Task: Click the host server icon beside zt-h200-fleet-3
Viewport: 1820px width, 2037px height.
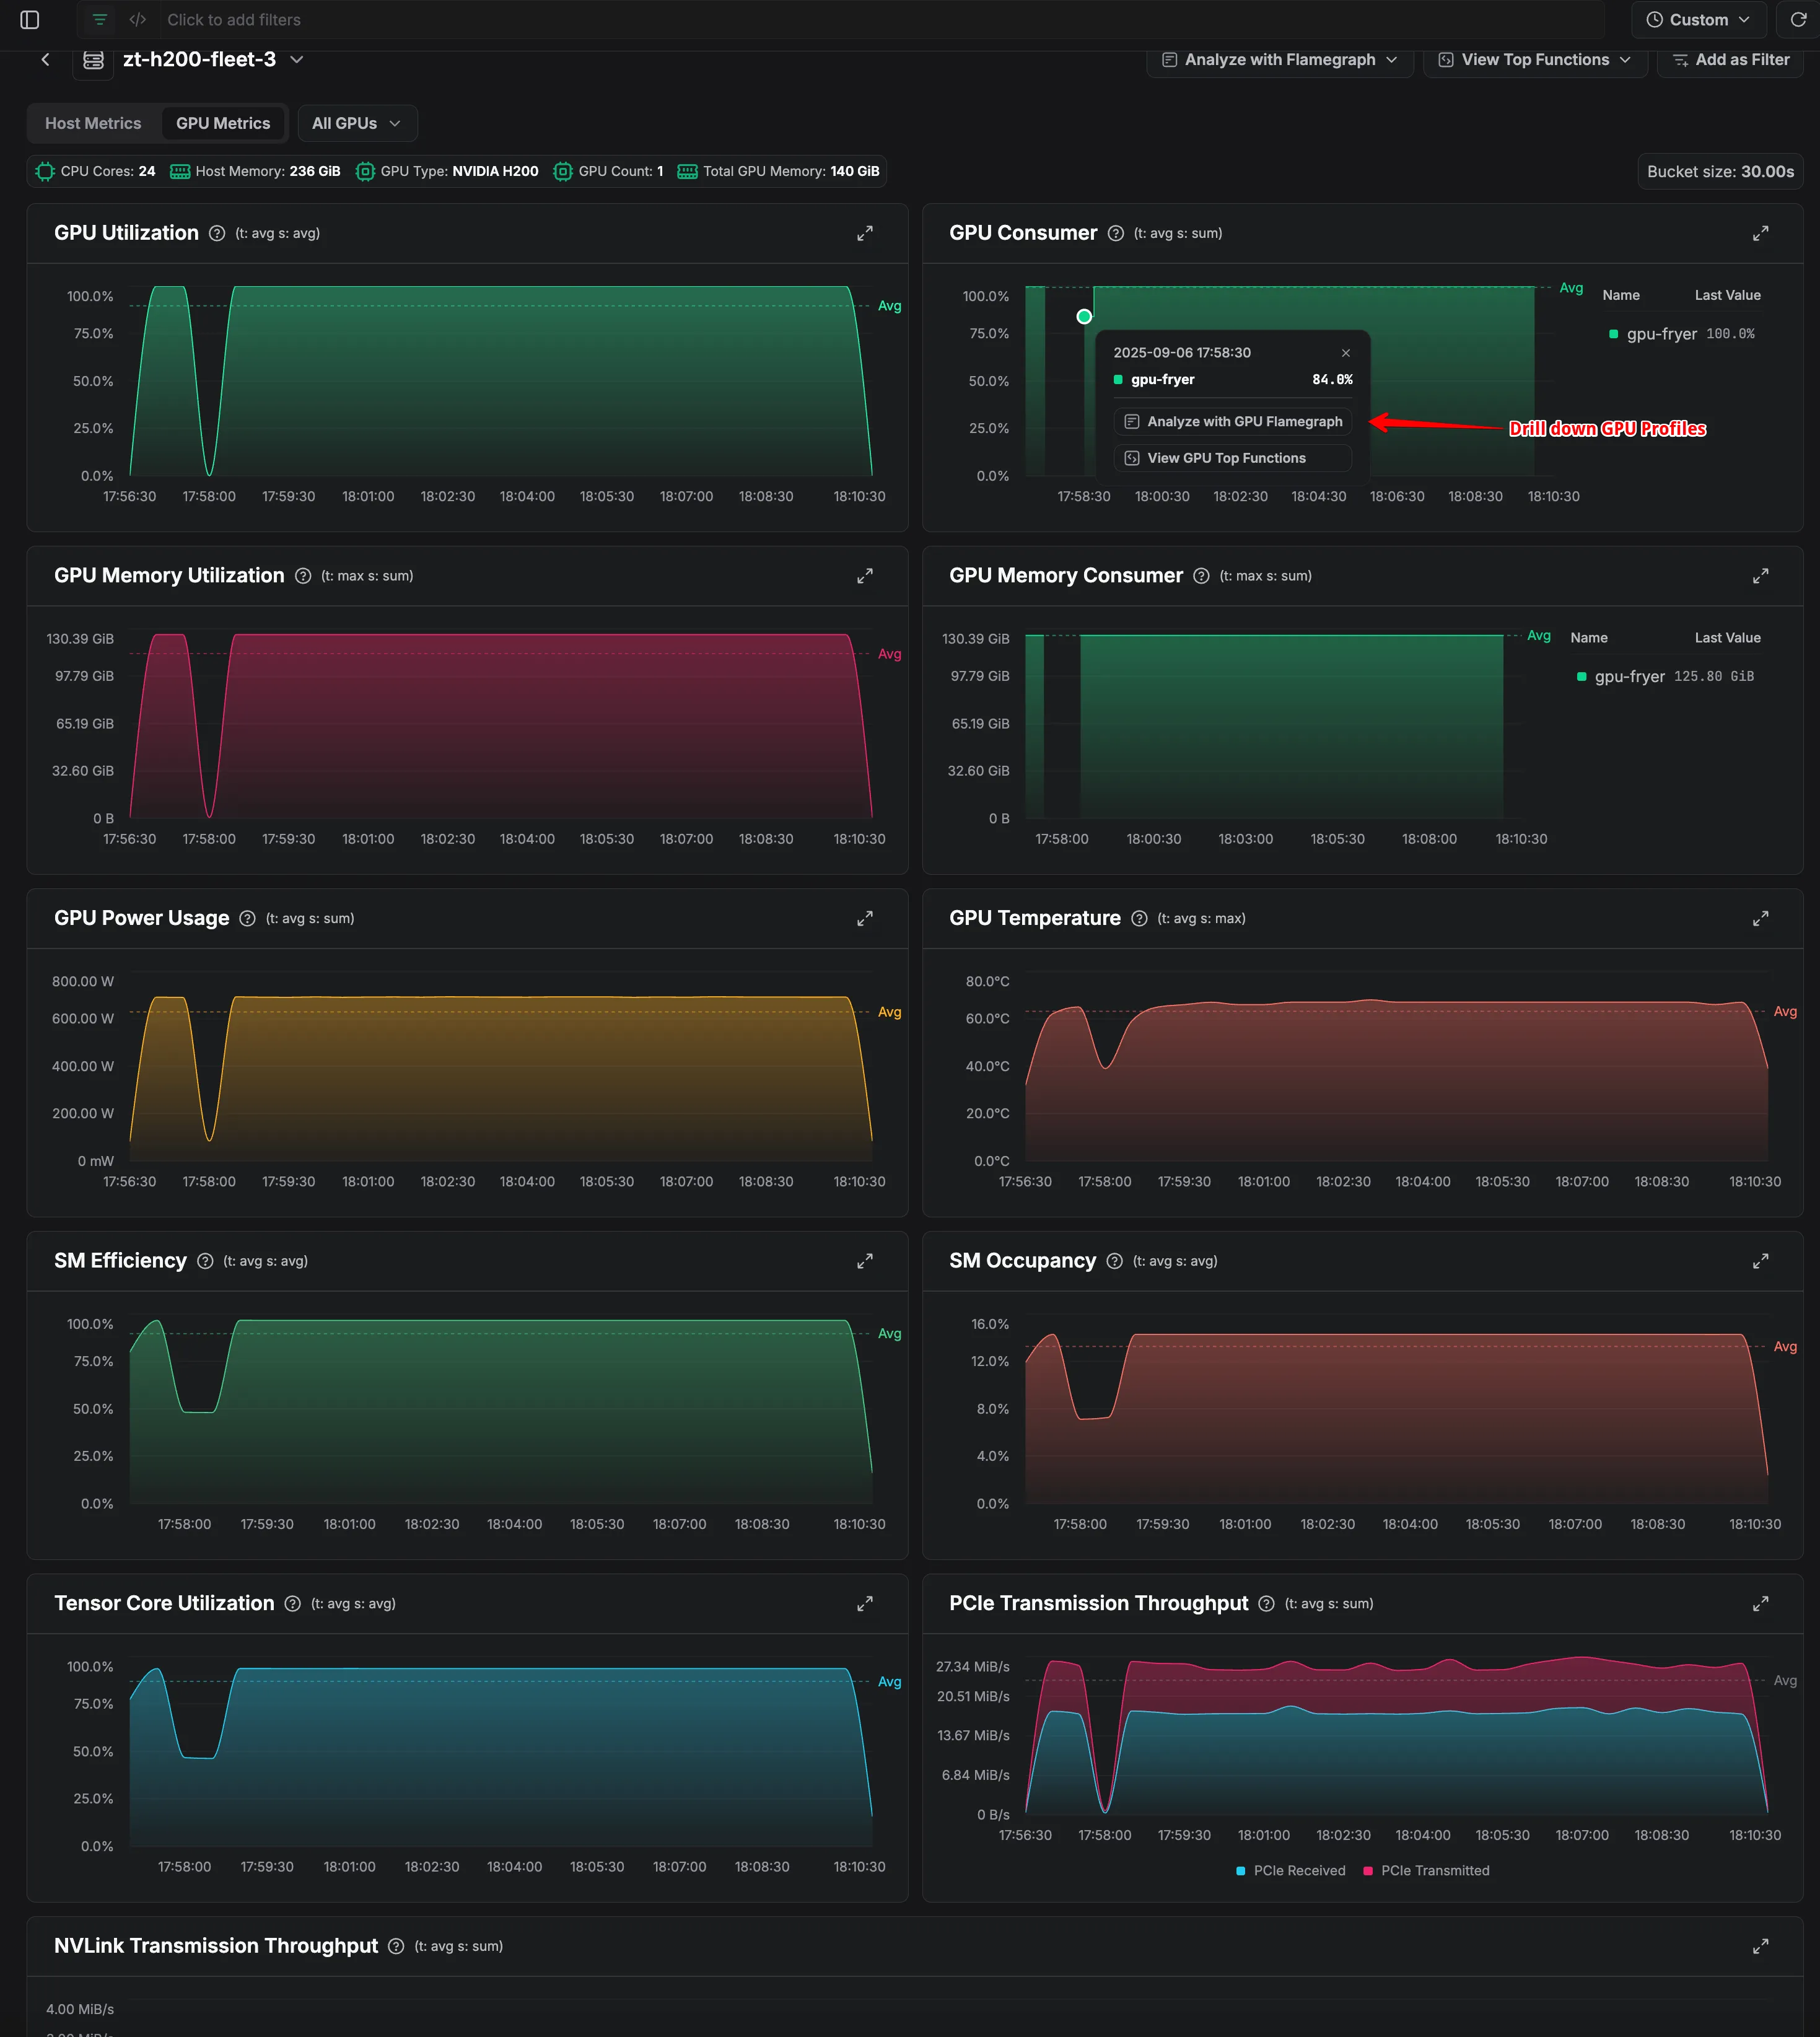Action: click(x=92, y=60)
